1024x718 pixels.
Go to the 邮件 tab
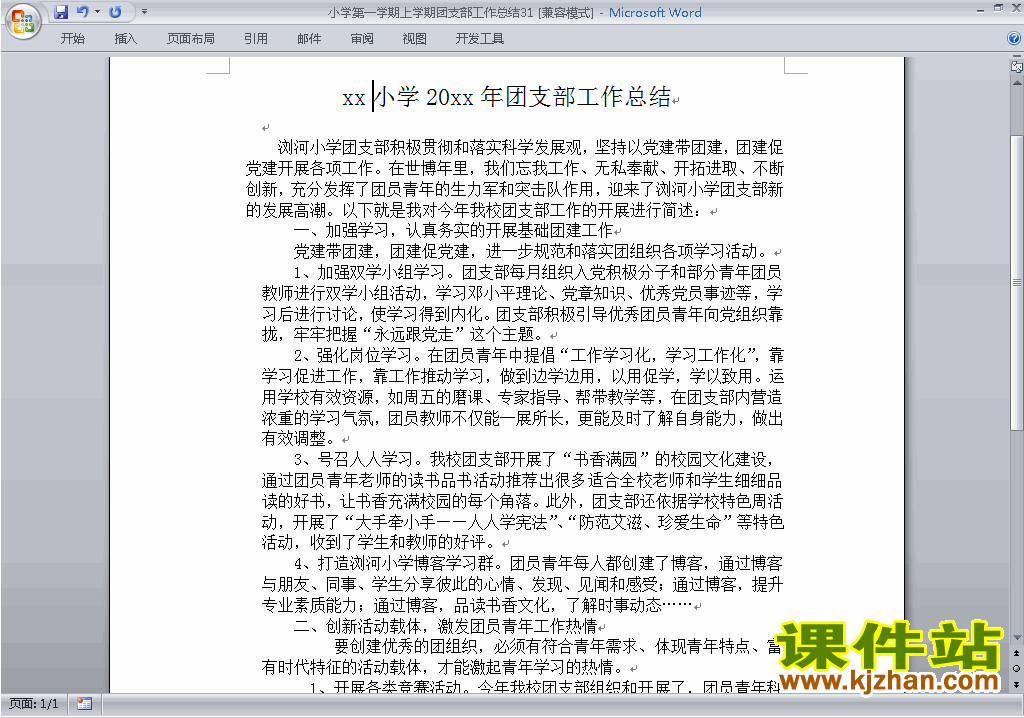coord(309,39)
